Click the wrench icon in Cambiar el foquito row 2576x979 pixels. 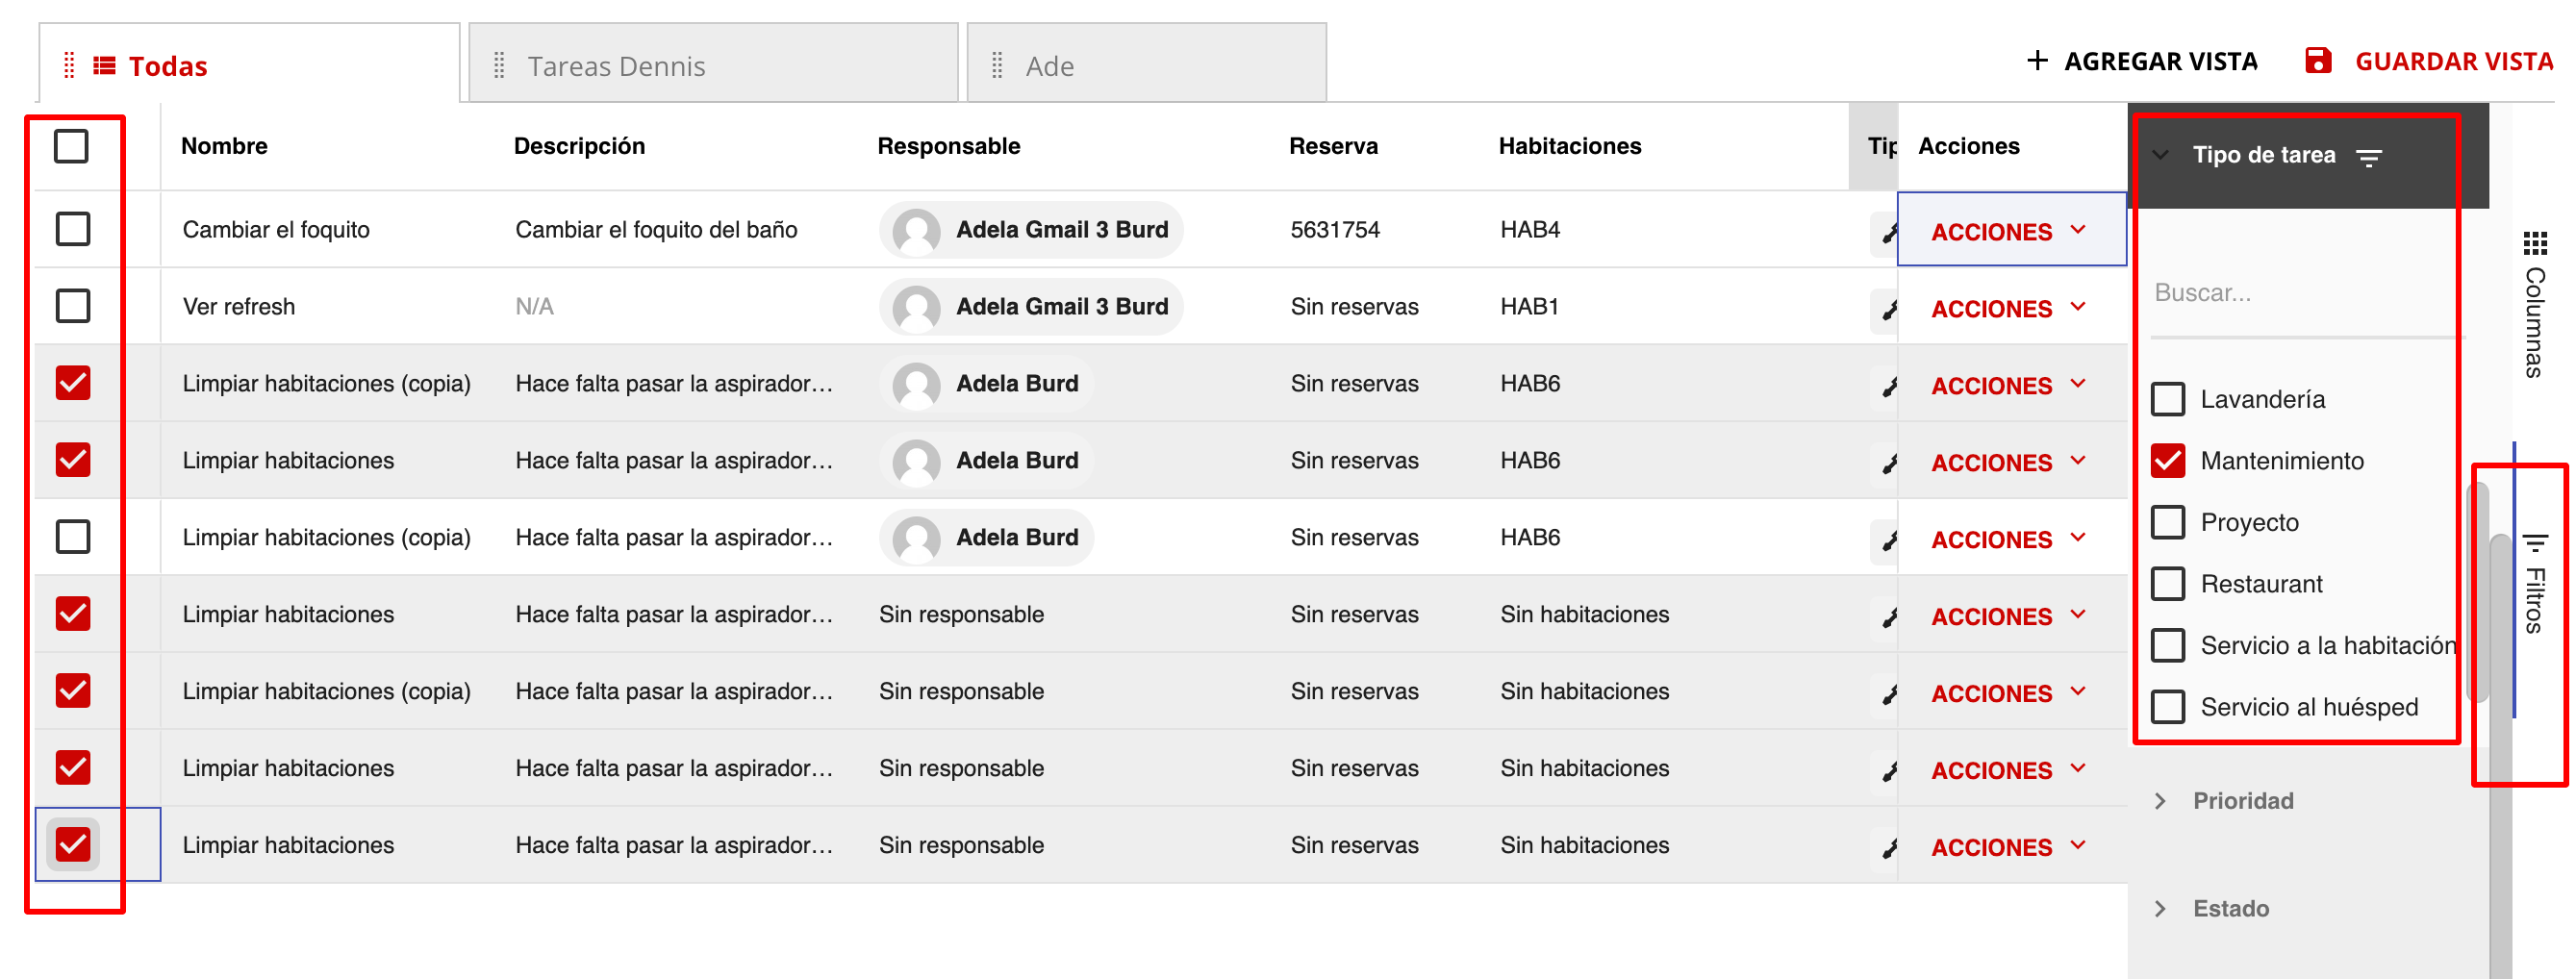coord(1888,233)
